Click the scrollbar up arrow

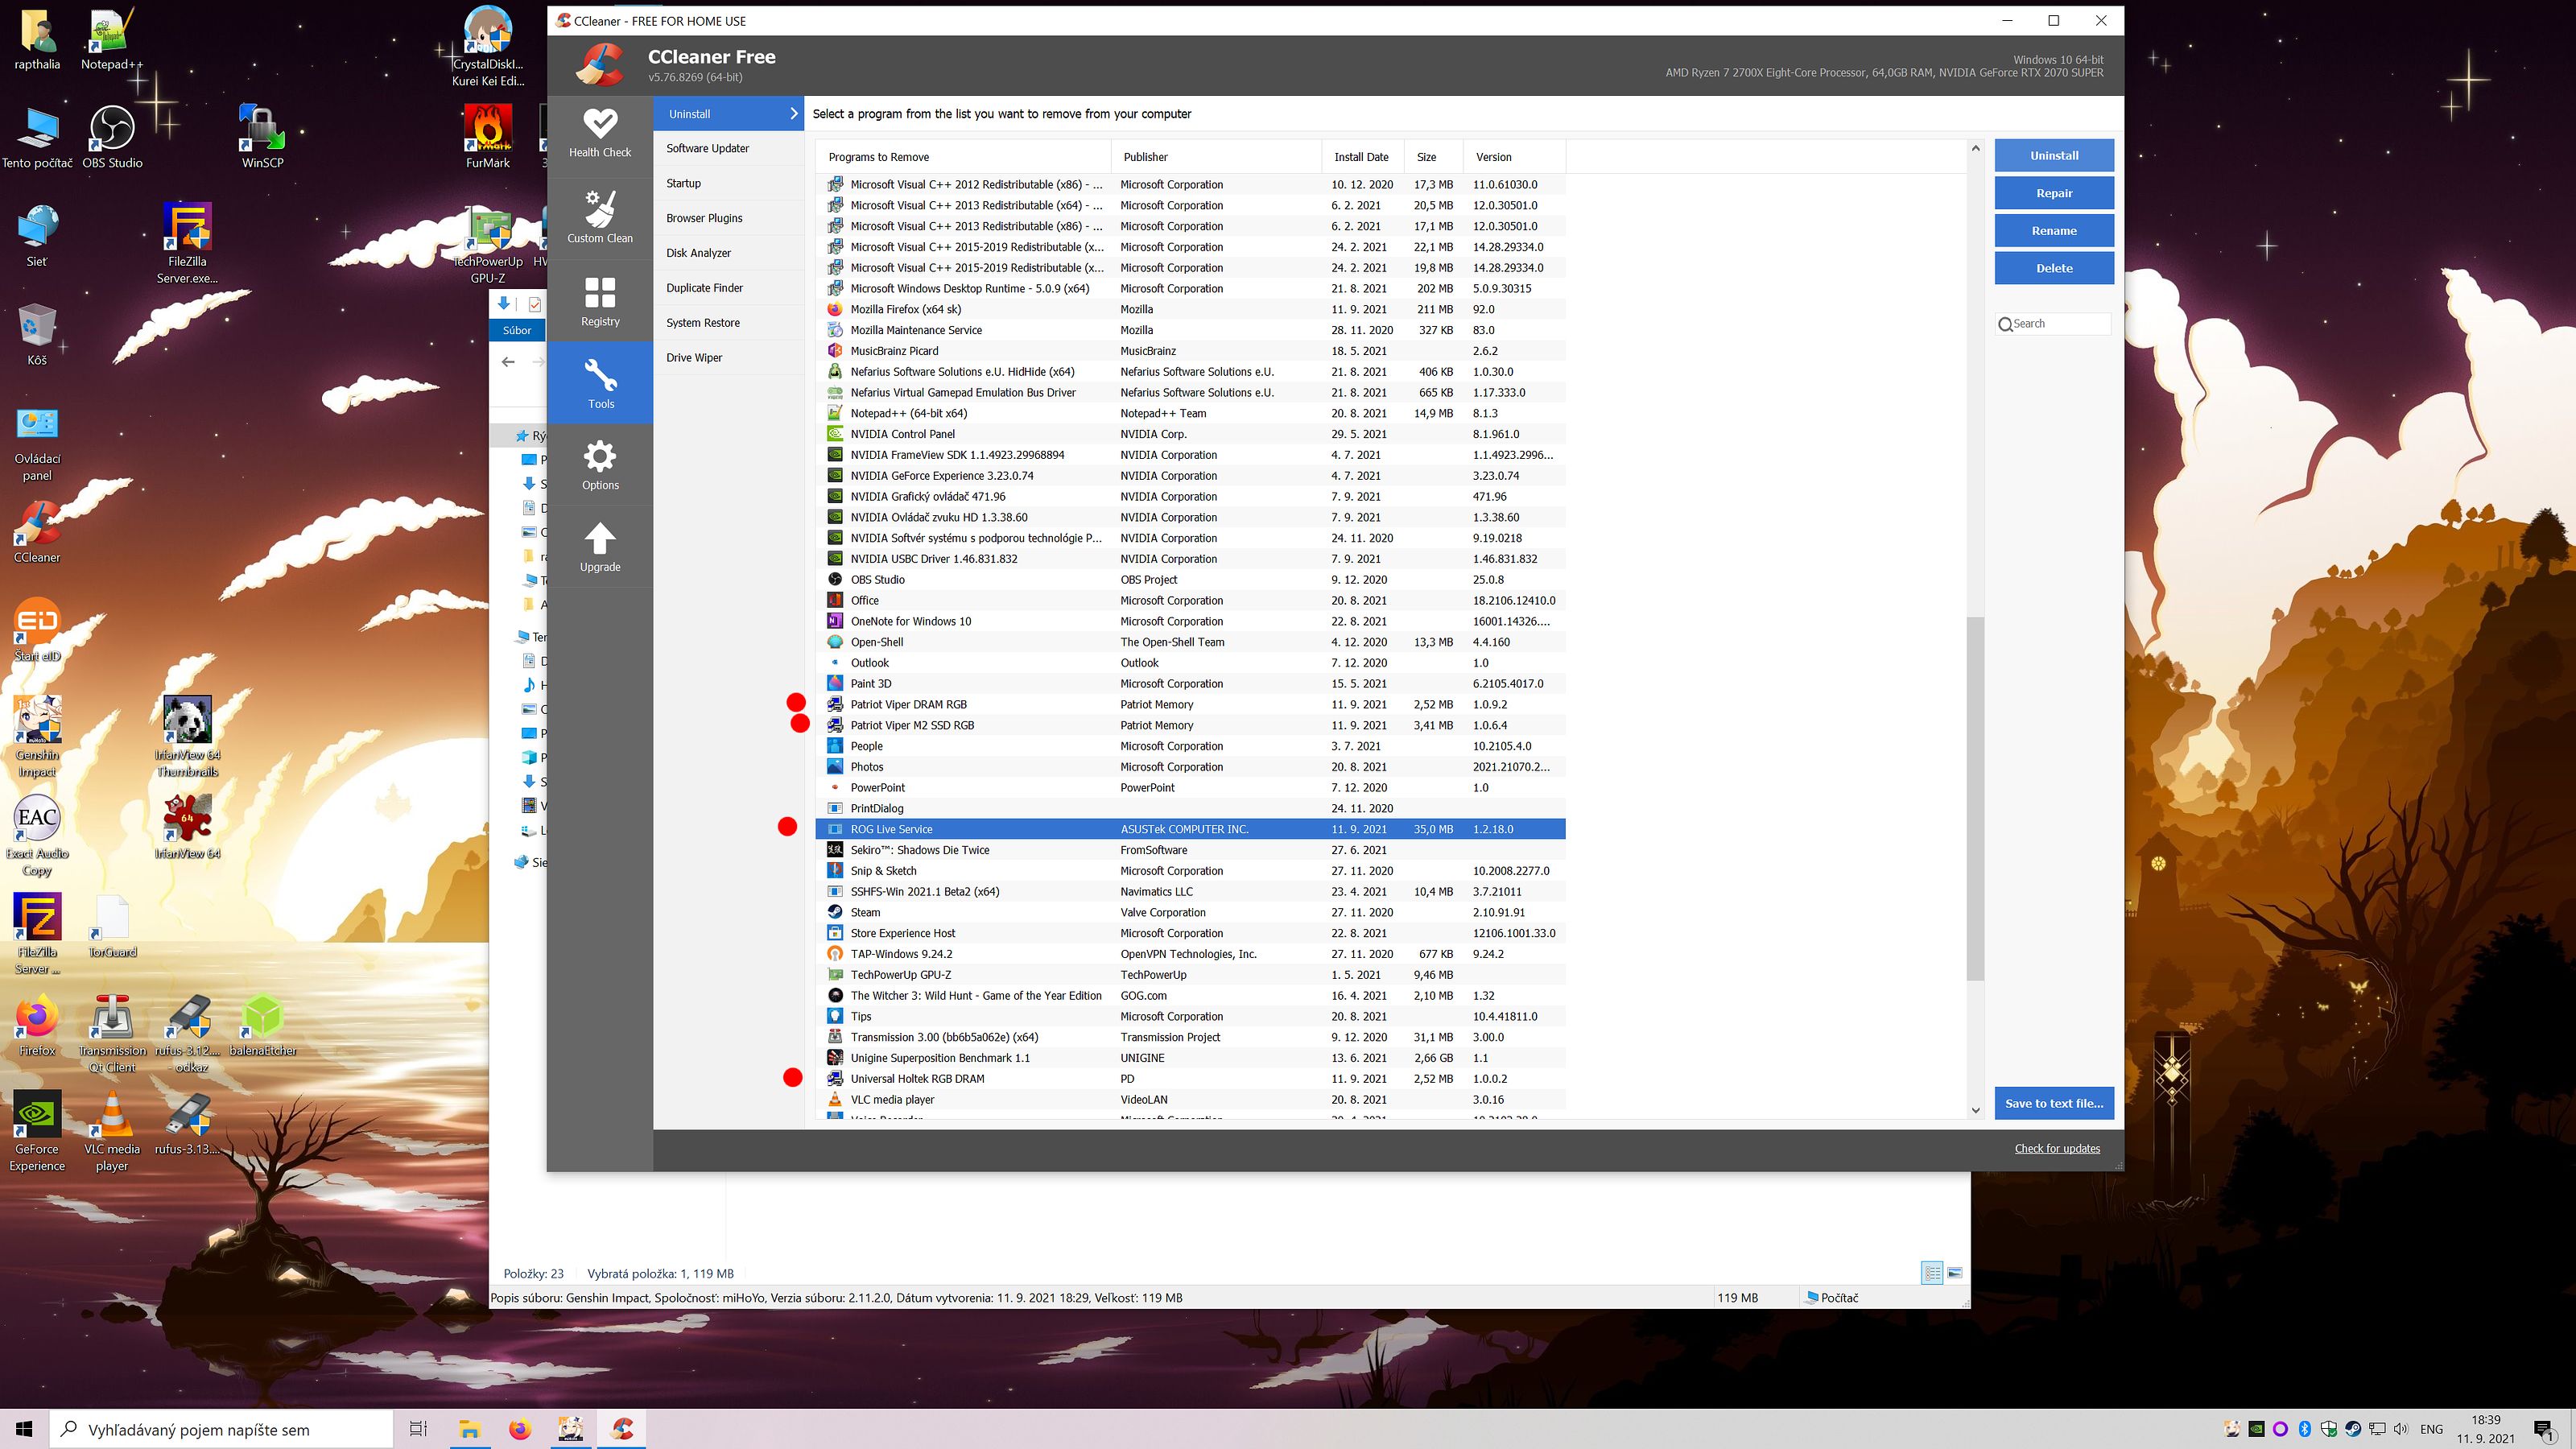tap(1975, 149)
